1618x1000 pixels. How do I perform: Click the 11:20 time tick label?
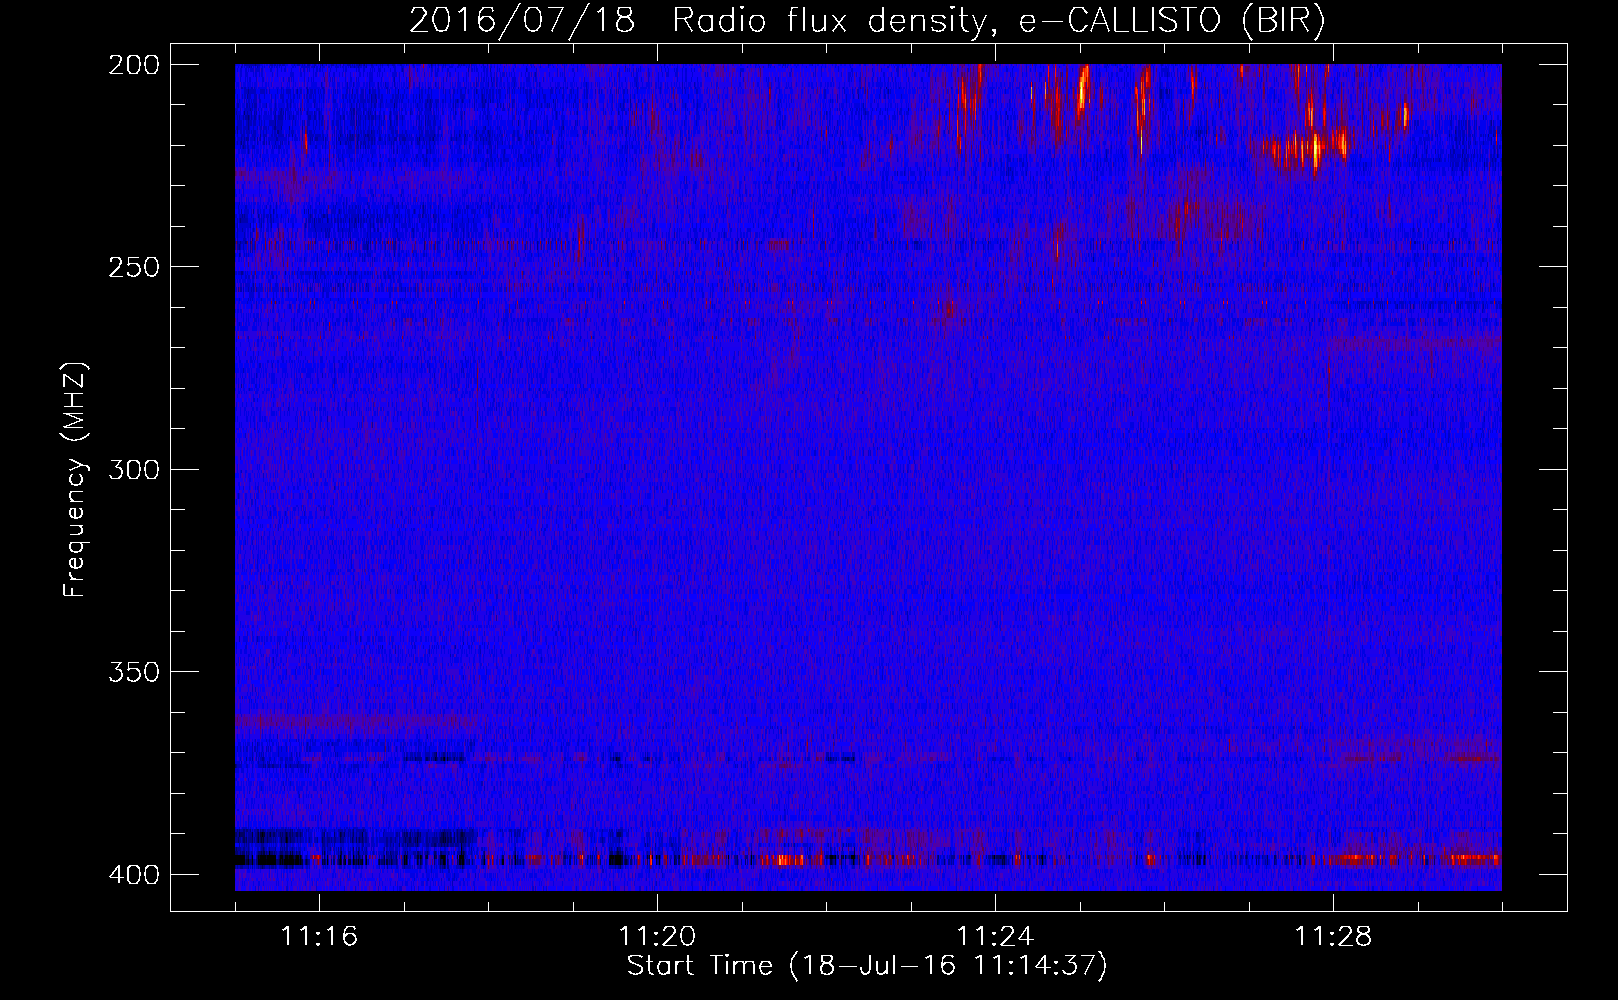click(657, 937)
